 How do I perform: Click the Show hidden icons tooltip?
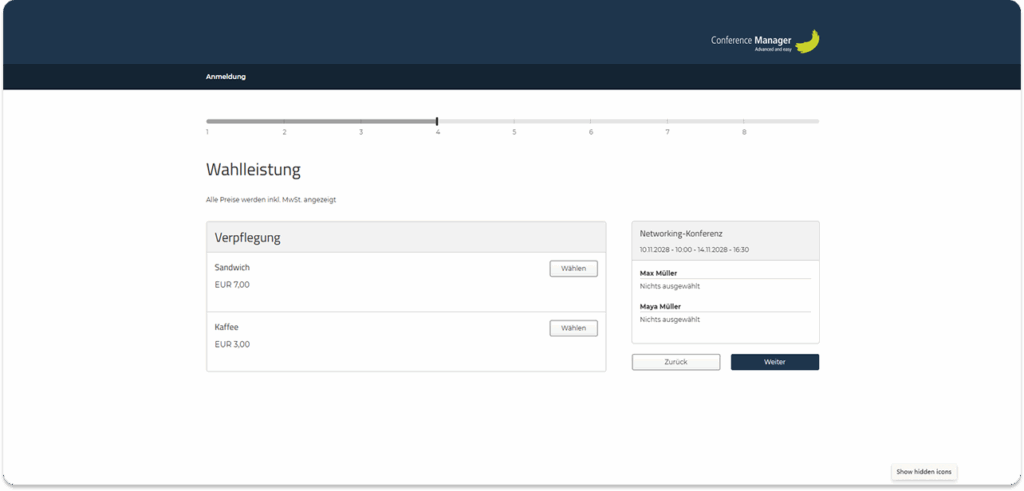pyautogui.click(x=924, y=471)
